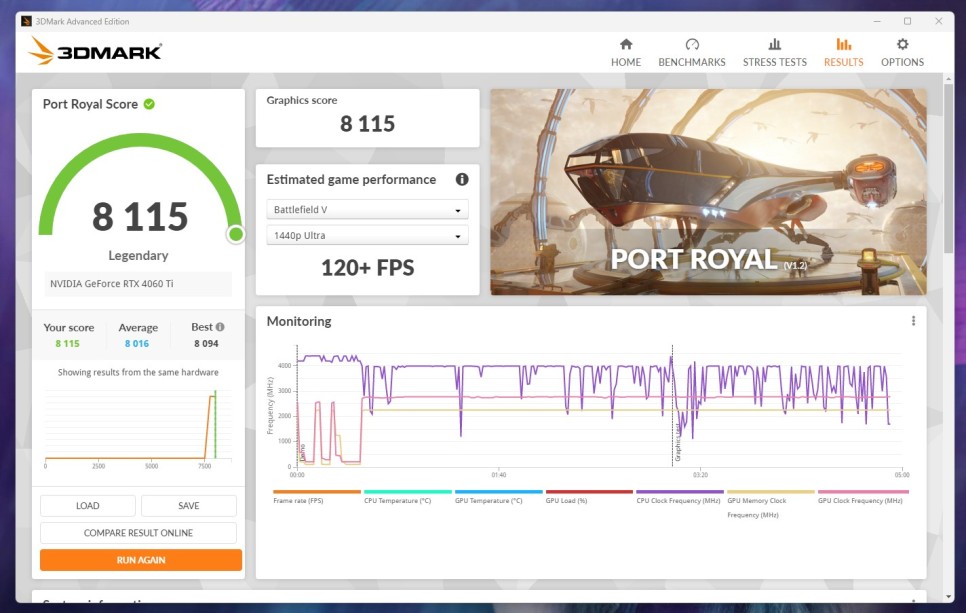The width and height of the screenshot is (966, 613).
Task: Open the Monitoring panel three-dot menu
Action: pyautogui.click(x=913, y=321)
